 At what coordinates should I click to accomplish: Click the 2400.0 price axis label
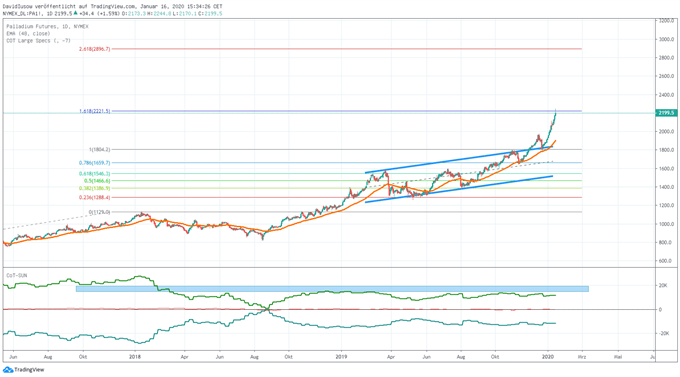click(x=667, y=95)
